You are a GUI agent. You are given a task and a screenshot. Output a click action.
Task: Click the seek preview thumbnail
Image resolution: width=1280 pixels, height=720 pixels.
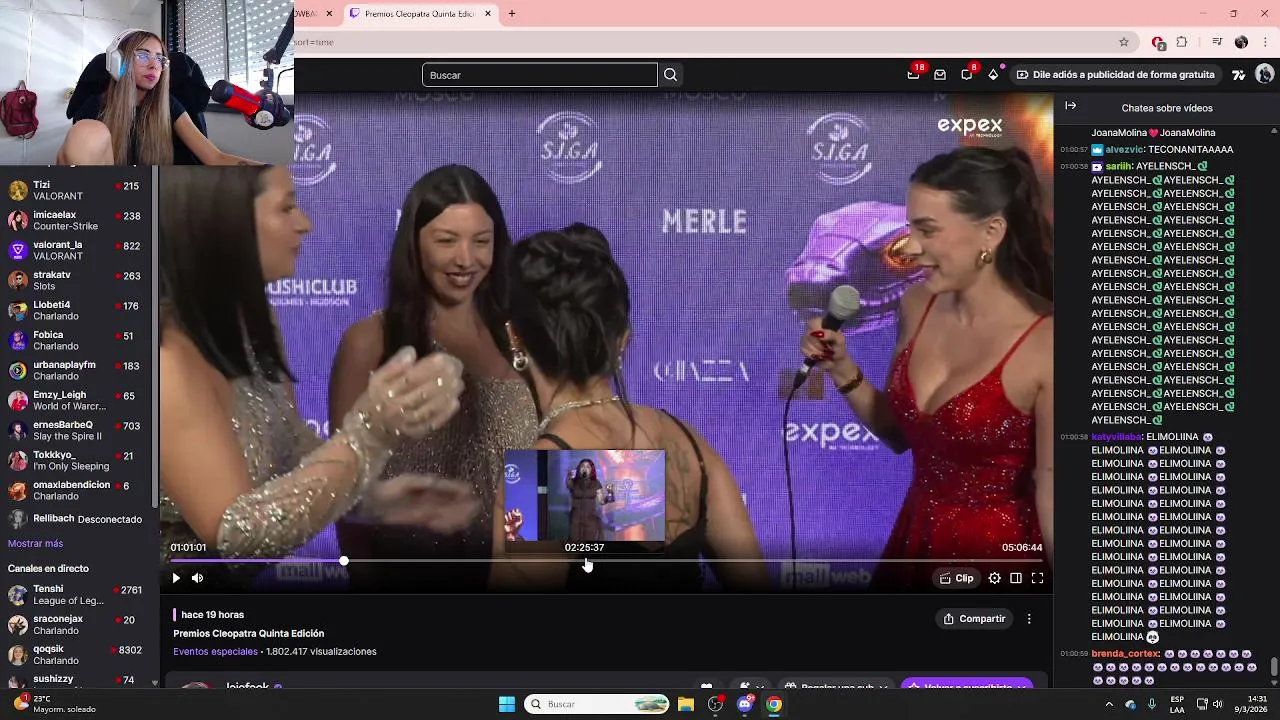[x=584, y=495]
